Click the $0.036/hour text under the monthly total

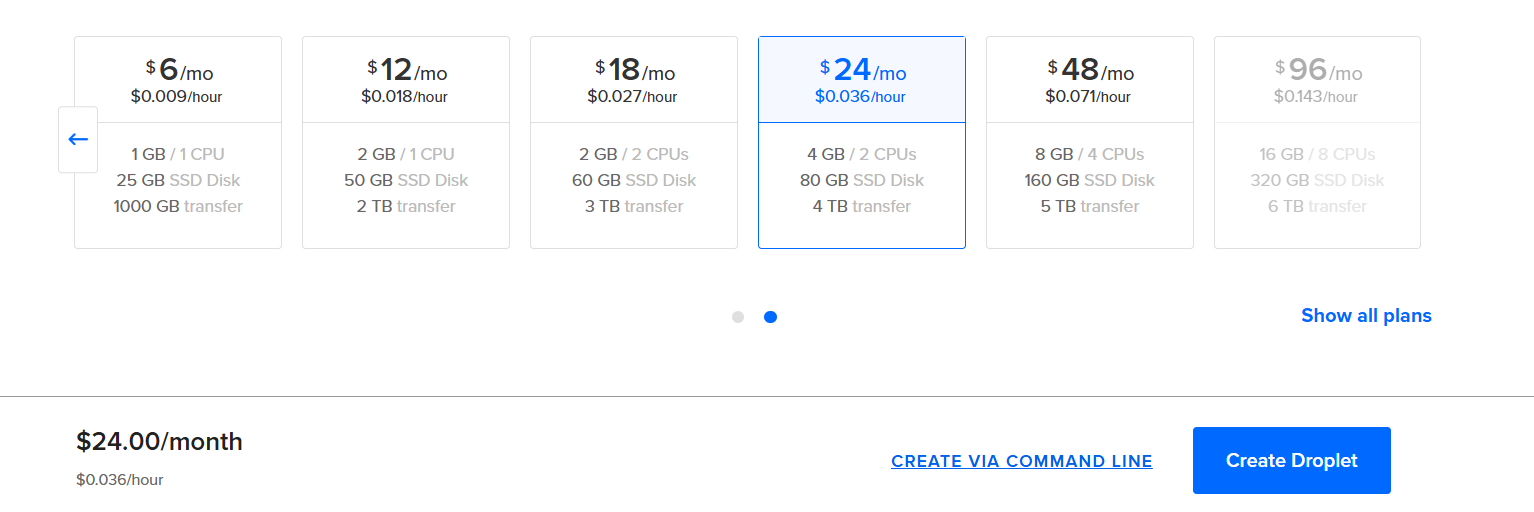(119, 480)
